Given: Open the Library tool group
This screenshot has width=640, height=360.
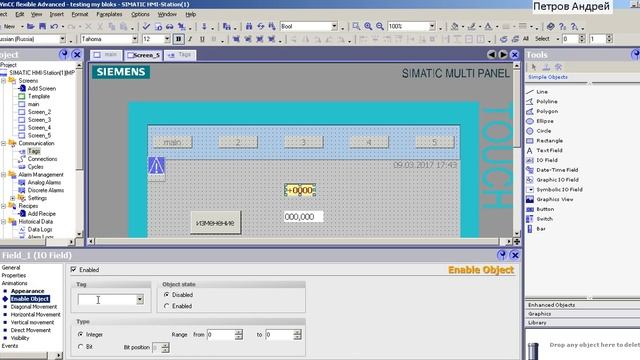Looking at the screenshot, I should [537, 322].
